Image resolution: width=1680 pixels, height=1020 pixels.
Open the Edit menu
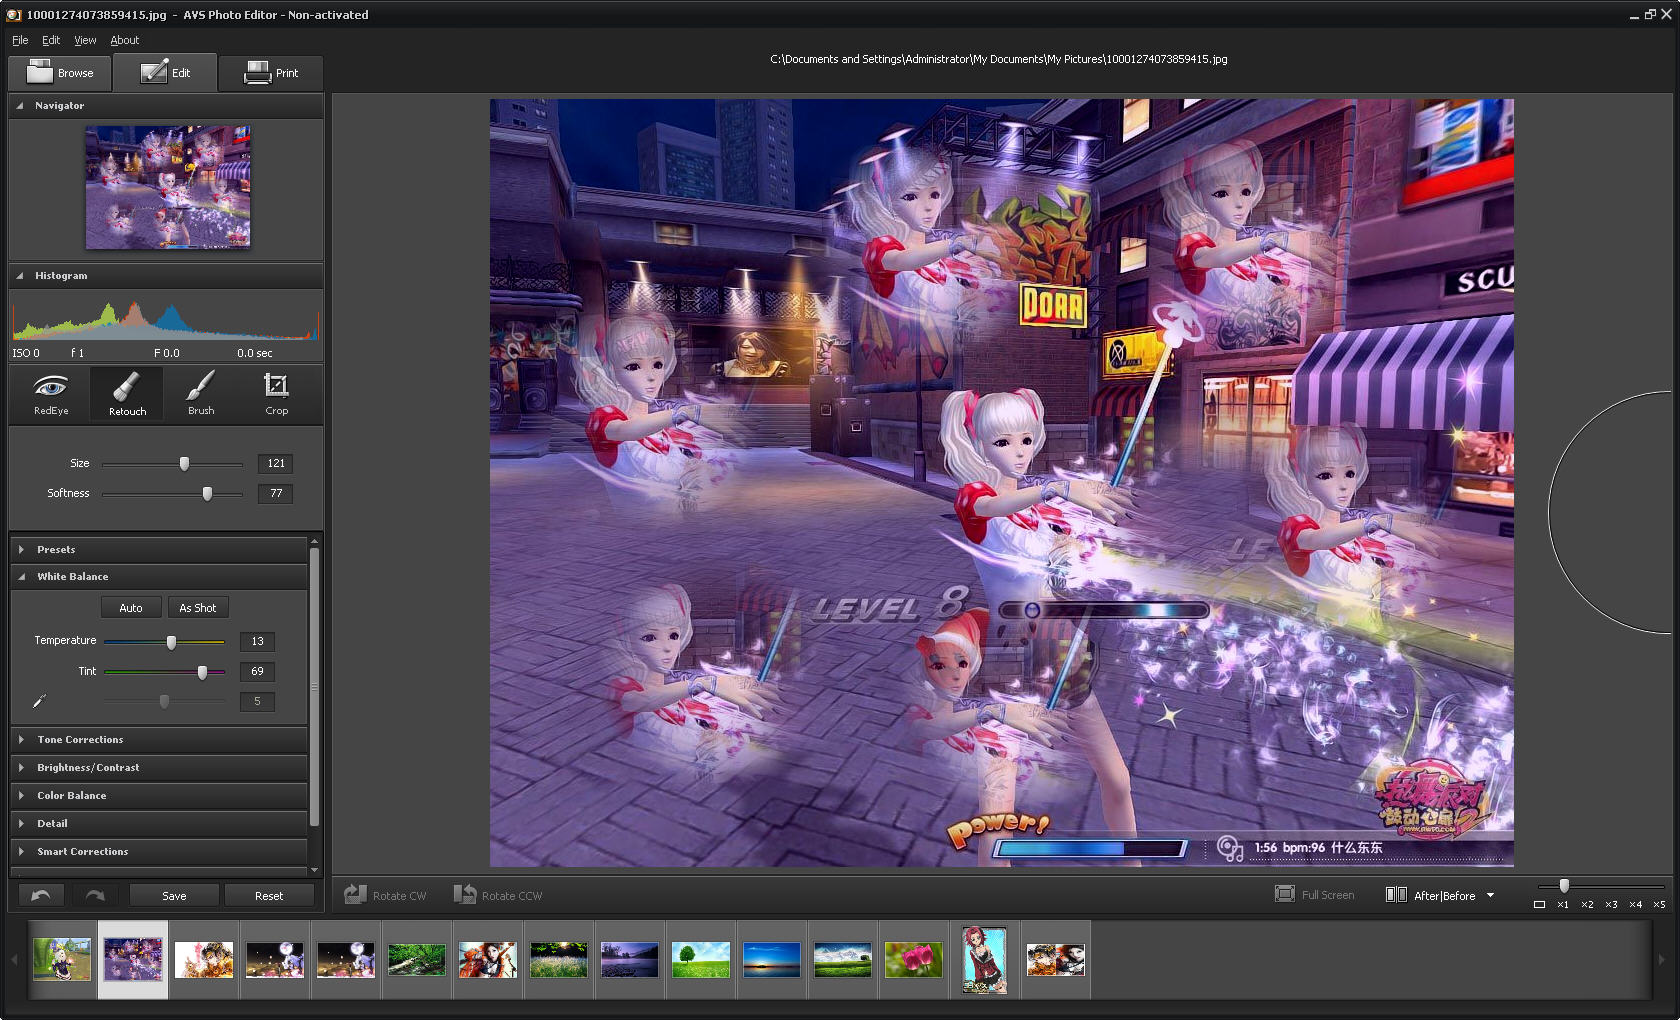tap(51, 40)
